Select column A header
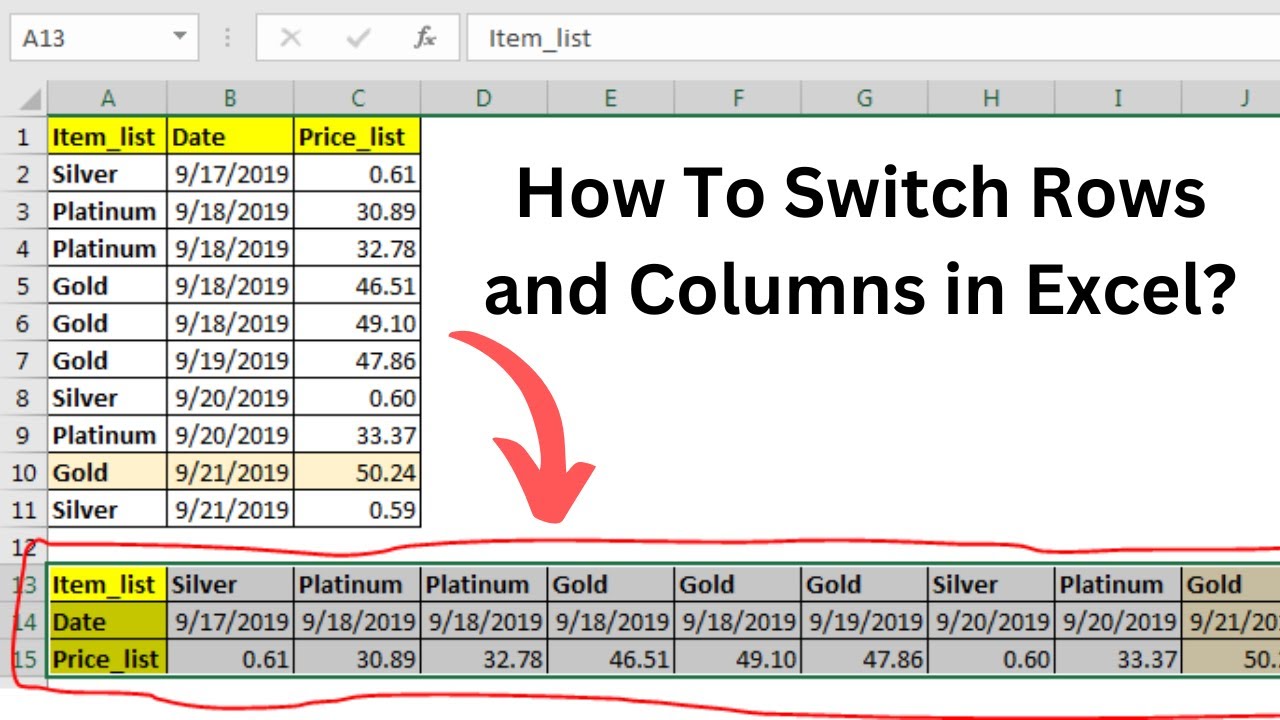 108,99
